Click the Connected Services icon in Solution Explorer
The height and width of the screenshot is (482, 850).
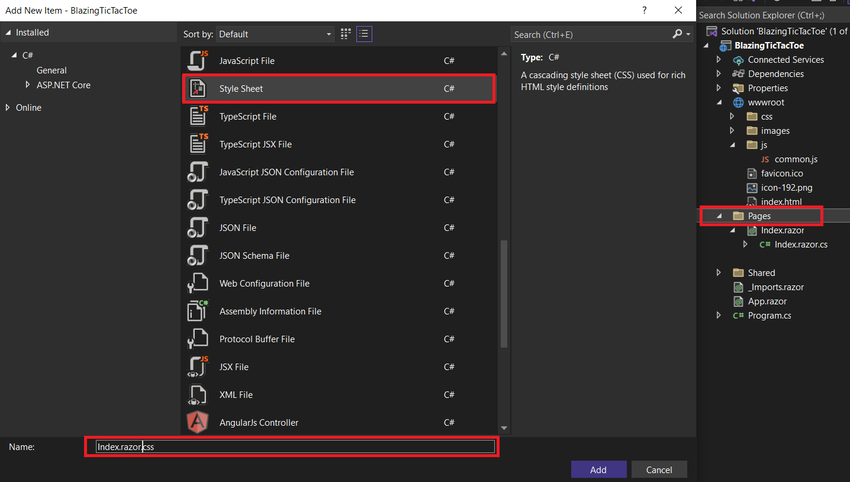tap(738, 60)
